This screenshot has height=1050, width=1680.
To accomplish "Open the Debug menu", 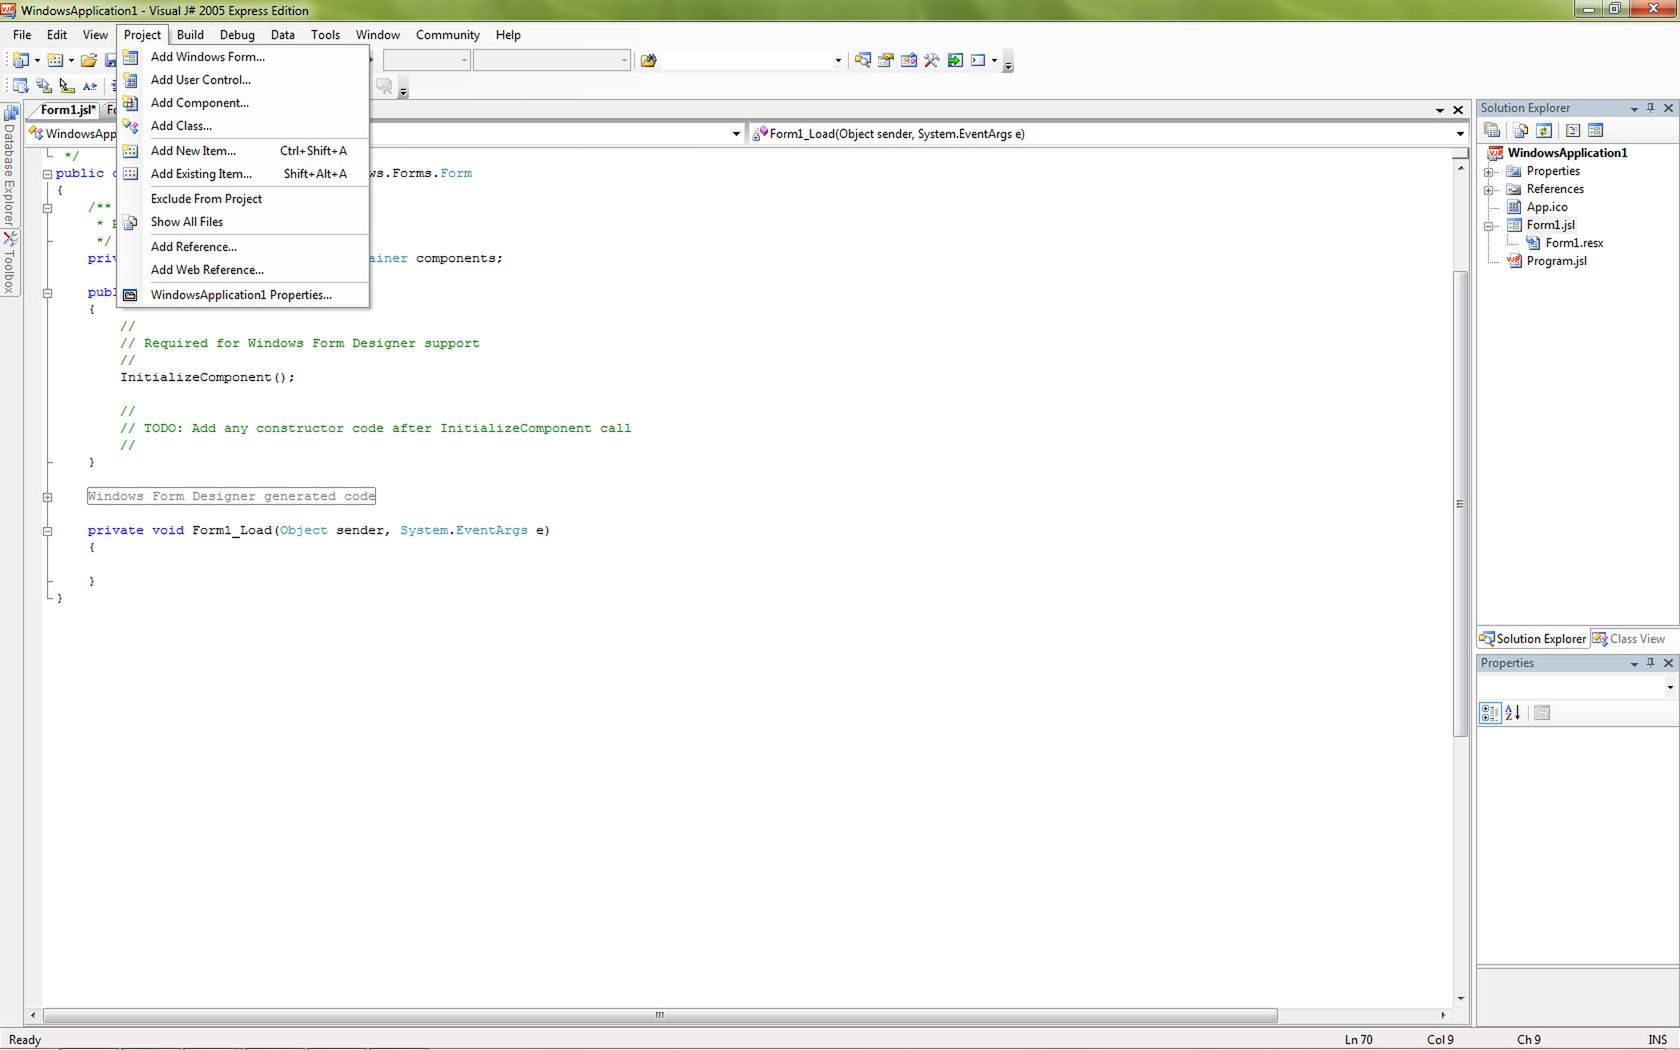I will click(237, 35).
